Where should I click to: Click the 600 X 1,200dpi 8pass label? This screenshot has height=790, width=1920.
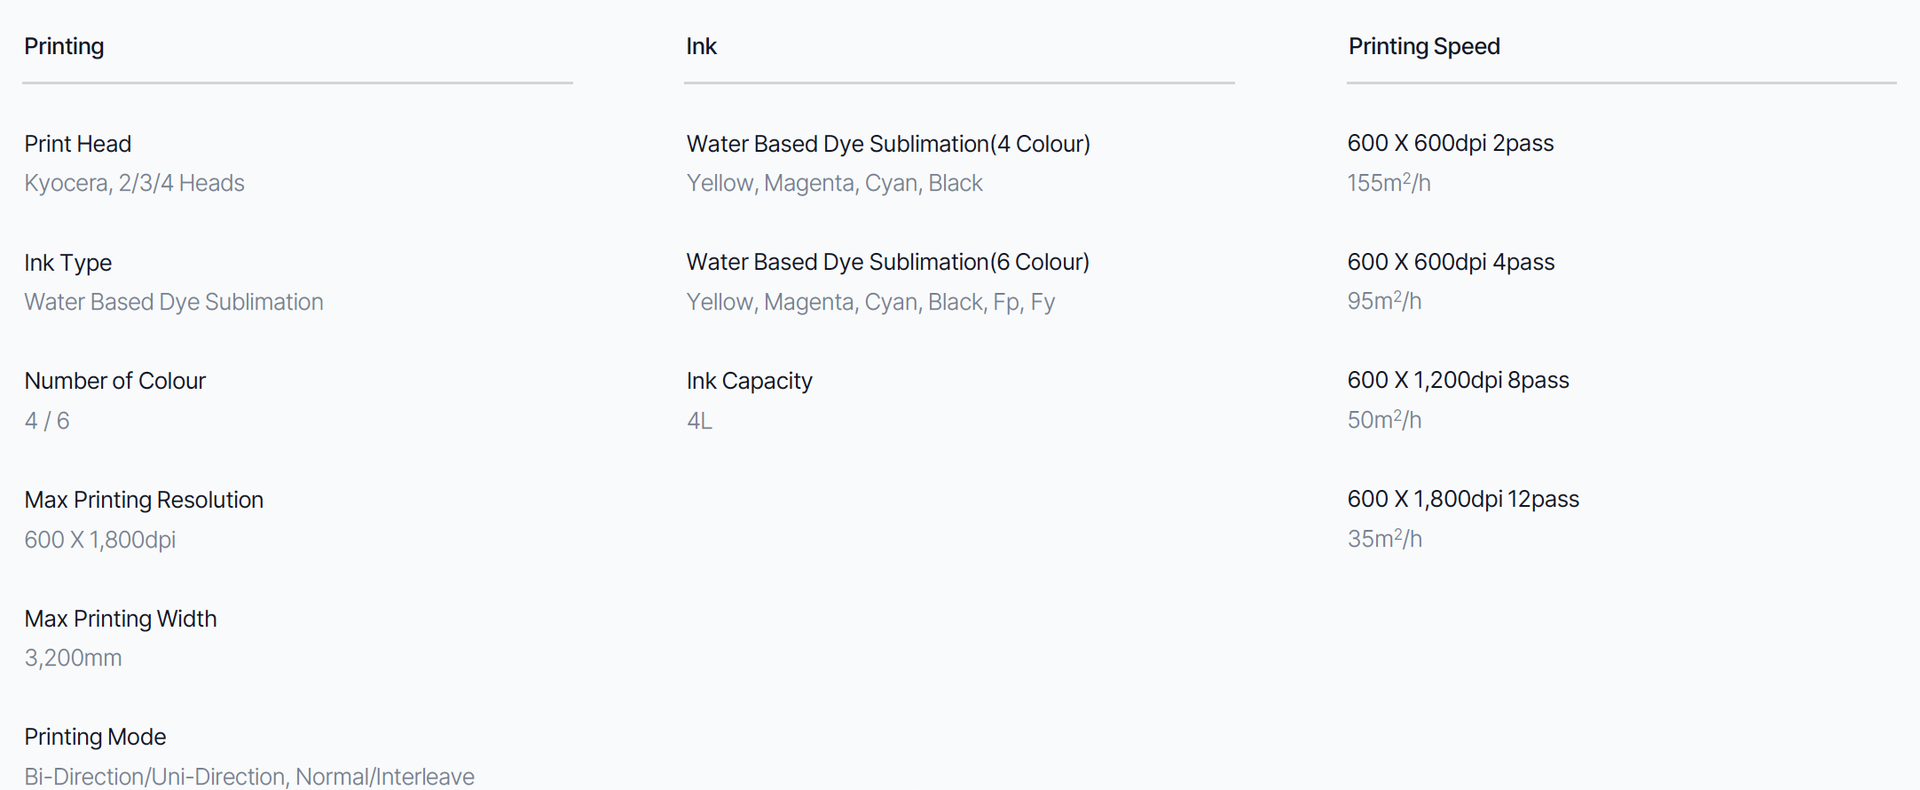tap(1458, 380)
